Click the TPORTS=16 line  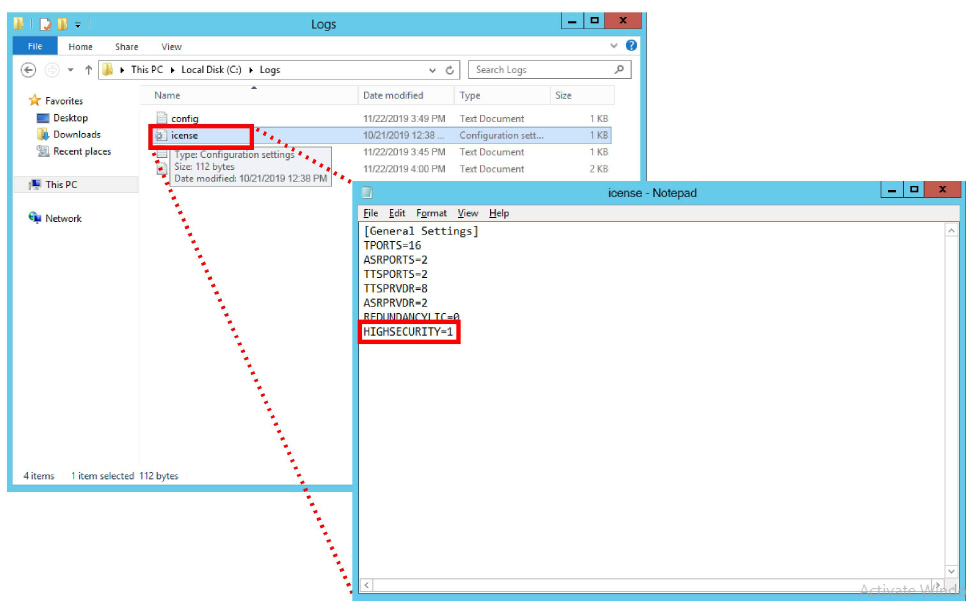(392, 245)
